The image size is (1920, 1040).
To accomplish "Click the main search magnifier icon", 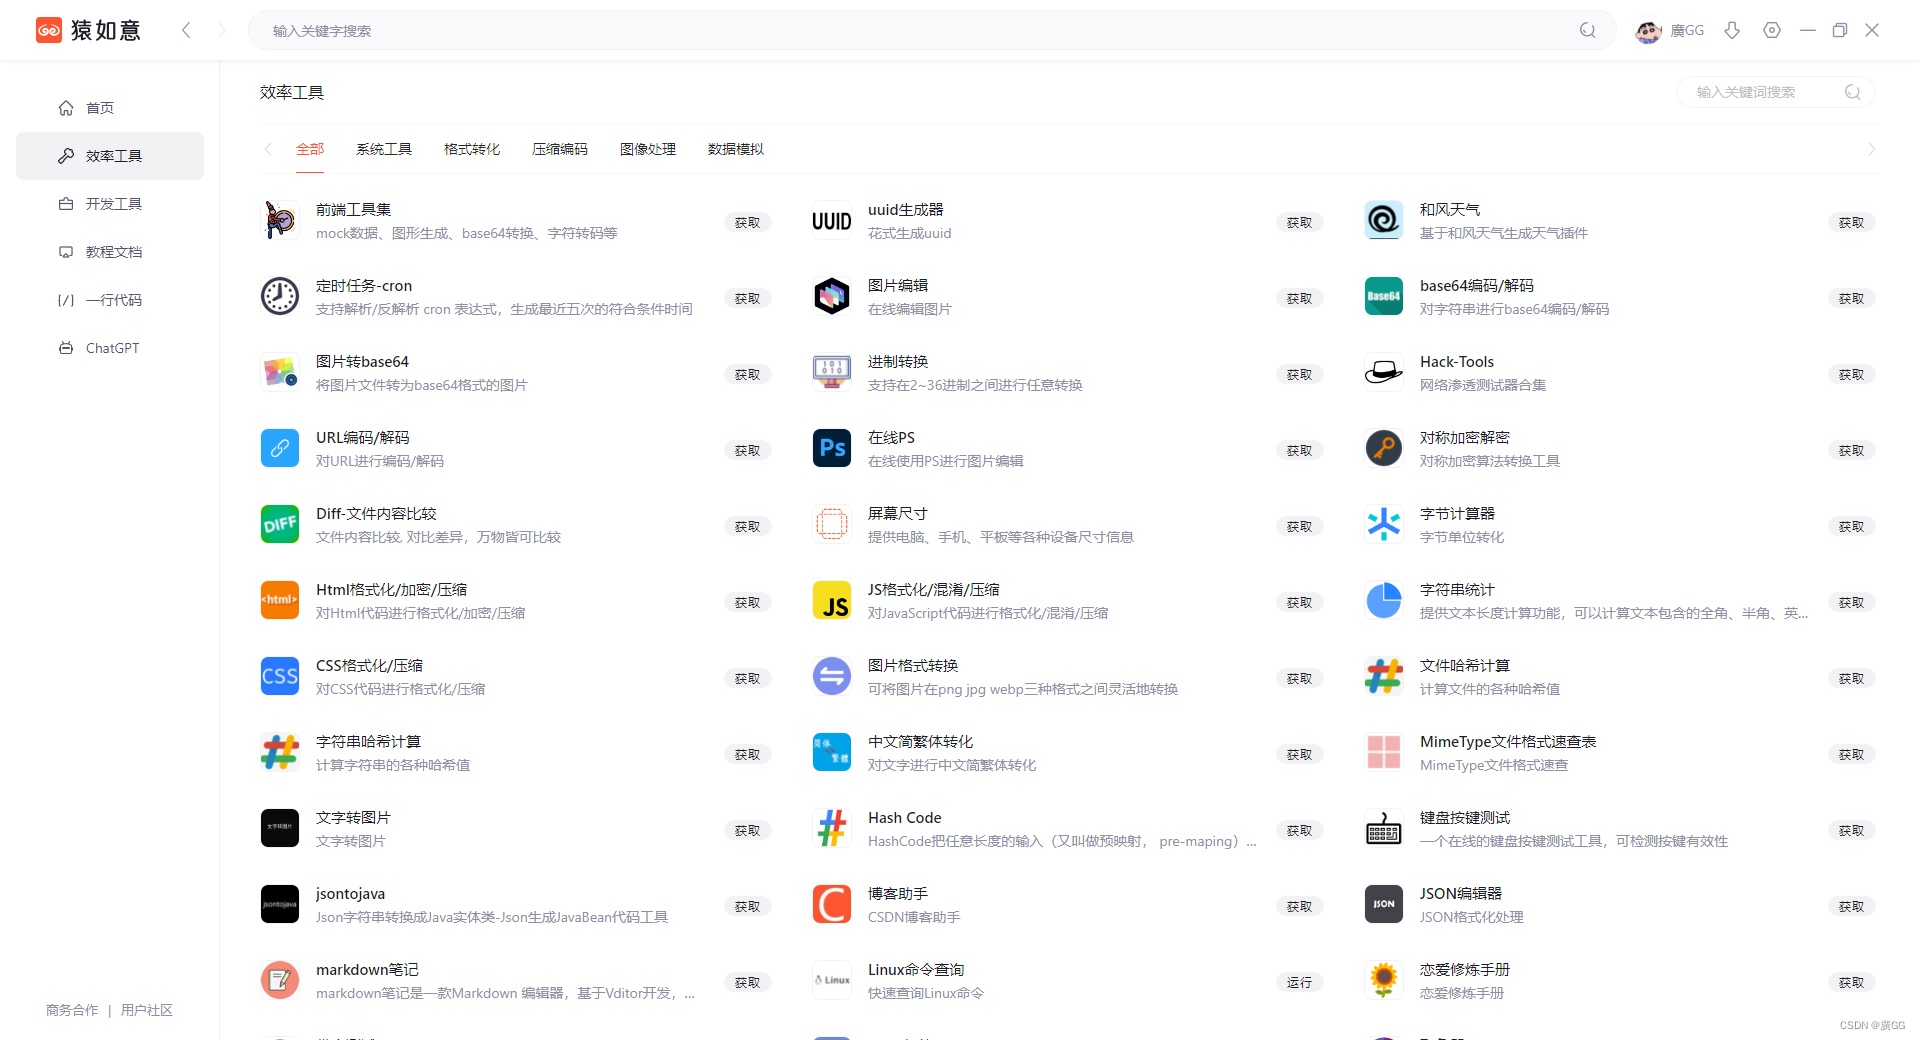I will click(x=1587, y=31).
